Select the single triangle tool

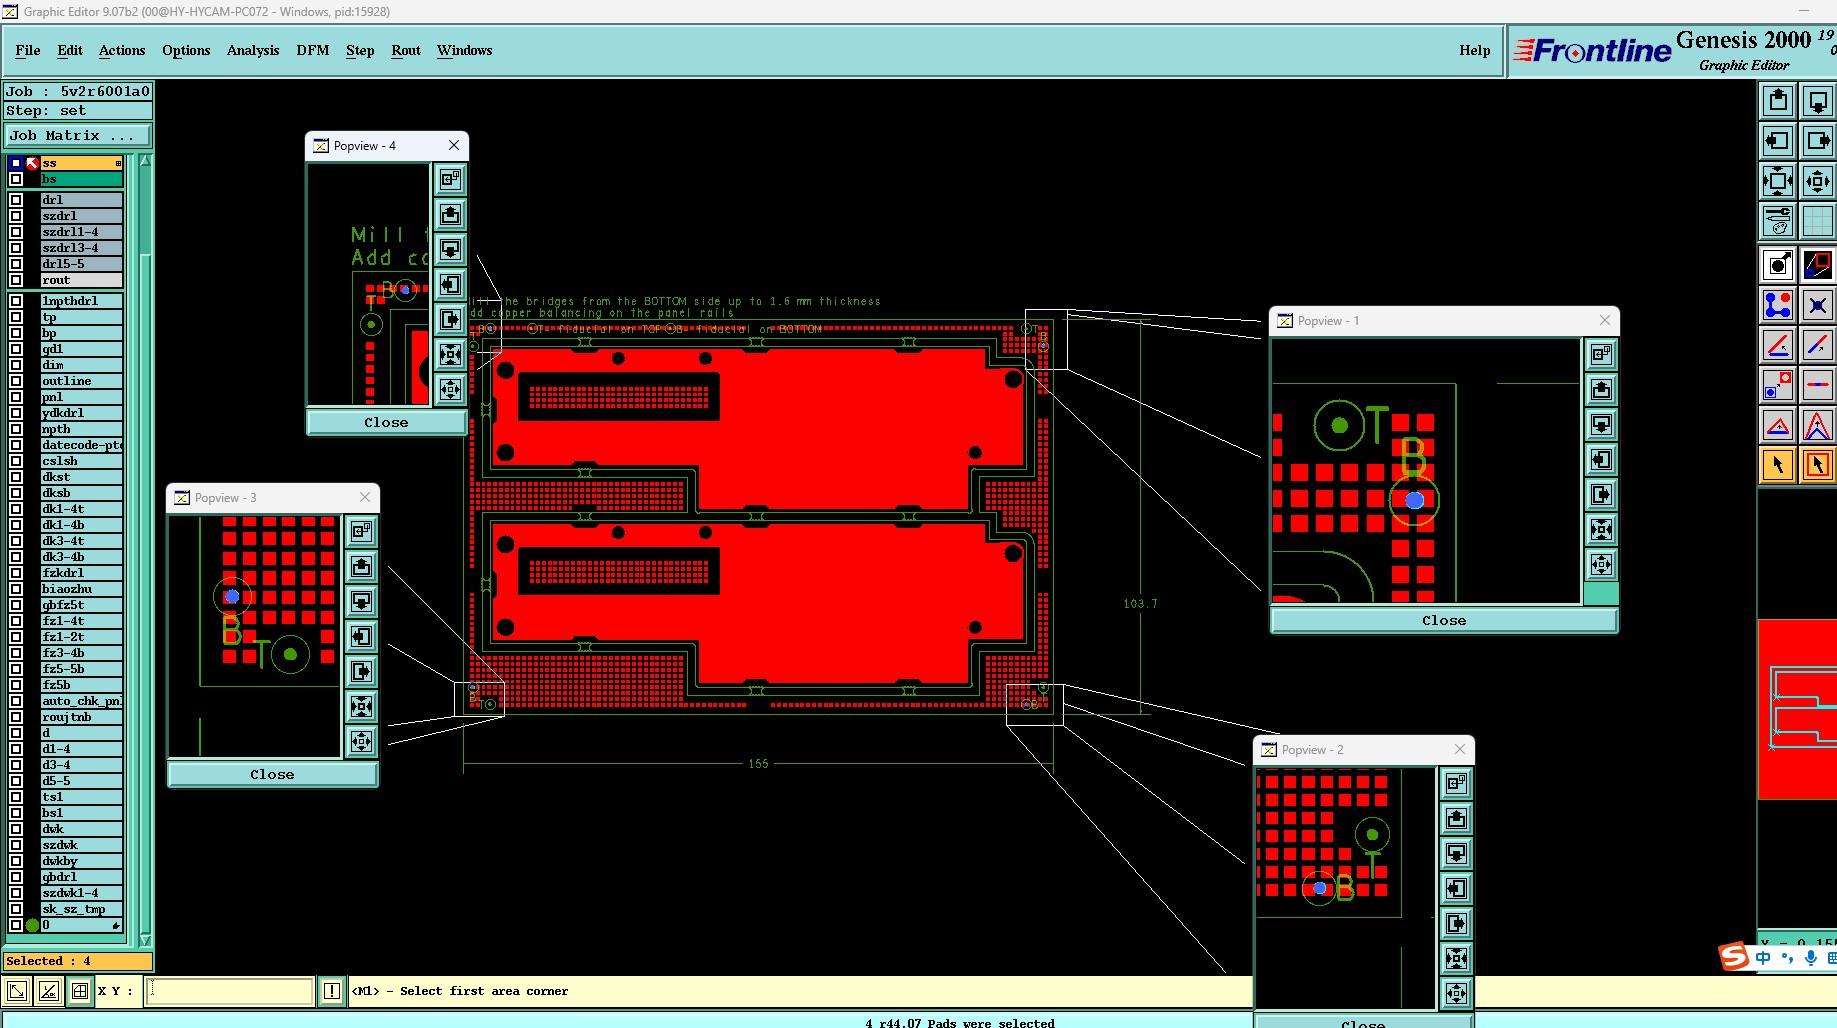(x=1778, y=426)
